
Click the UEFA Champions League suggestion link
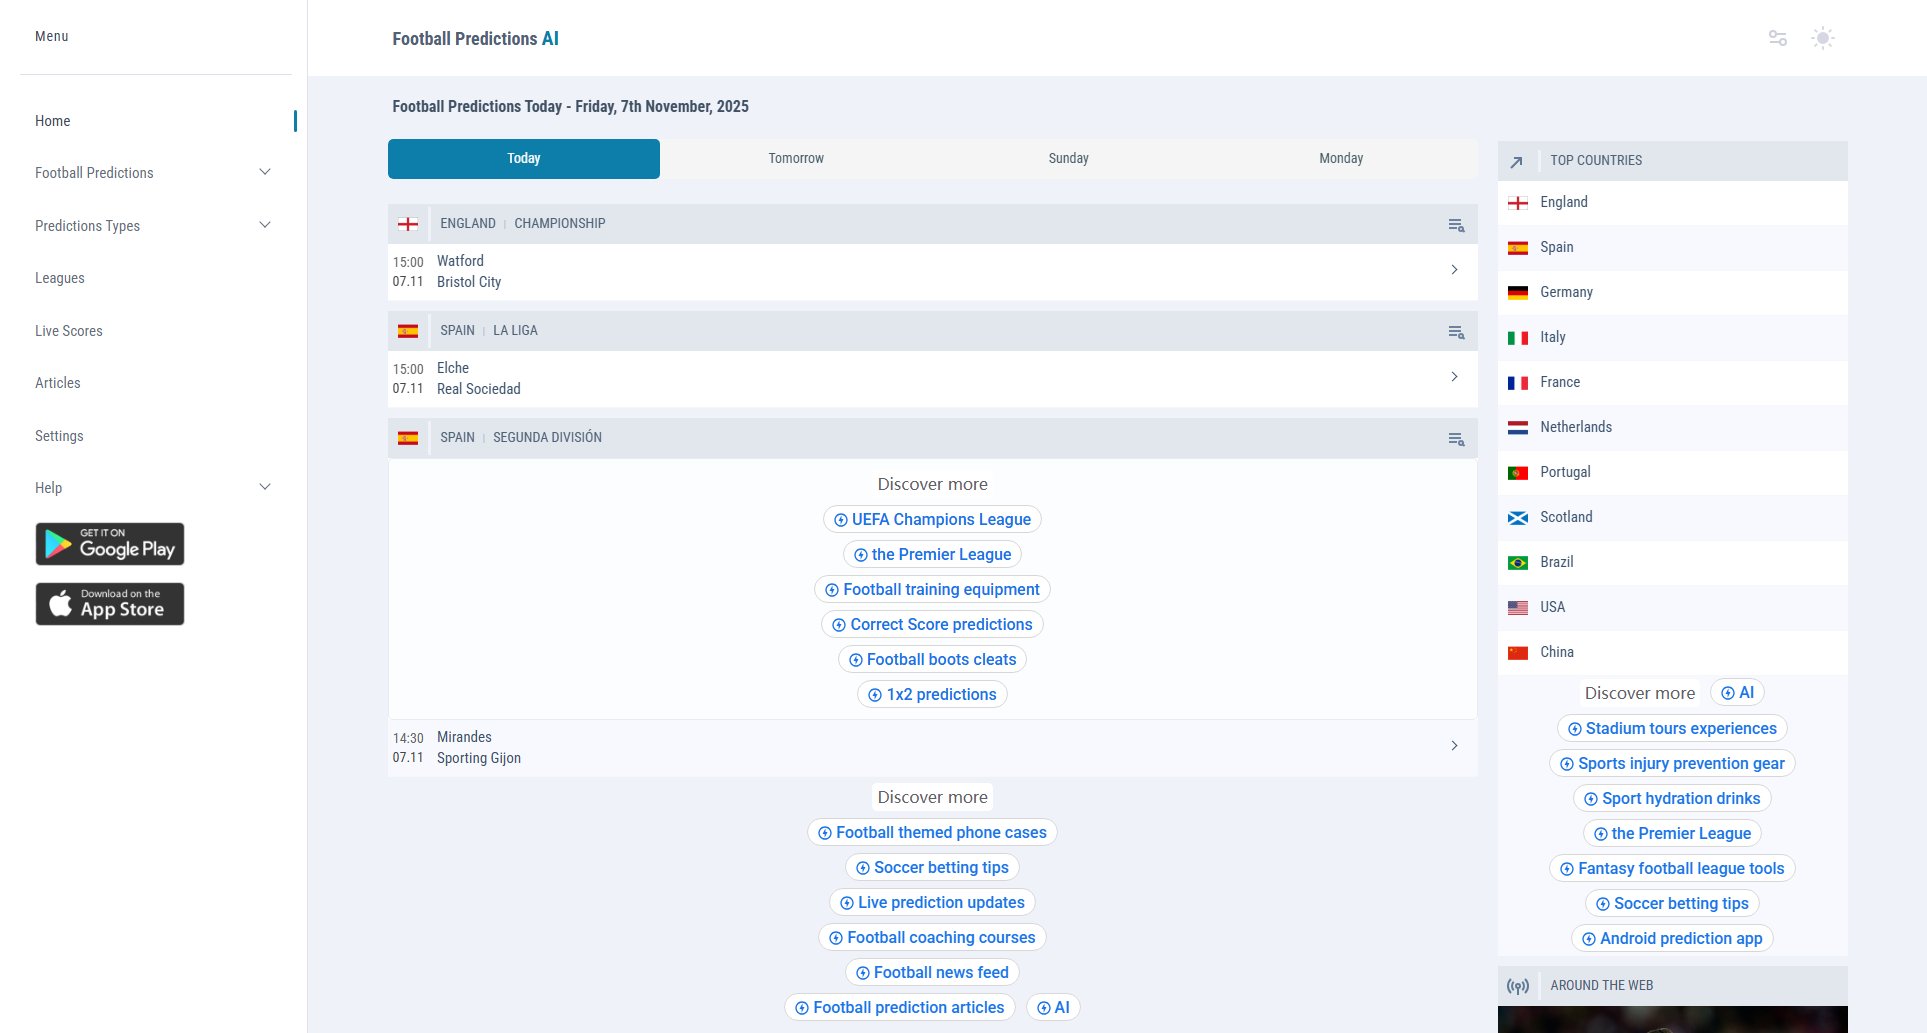coord(932,519)
